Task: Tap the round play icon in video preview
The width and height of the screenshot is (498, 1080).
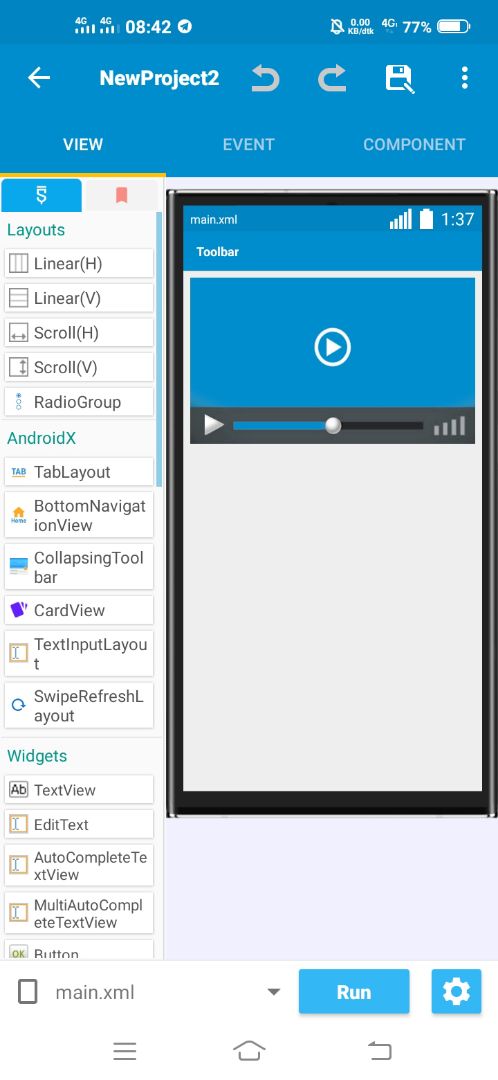Action: point(333,347)
